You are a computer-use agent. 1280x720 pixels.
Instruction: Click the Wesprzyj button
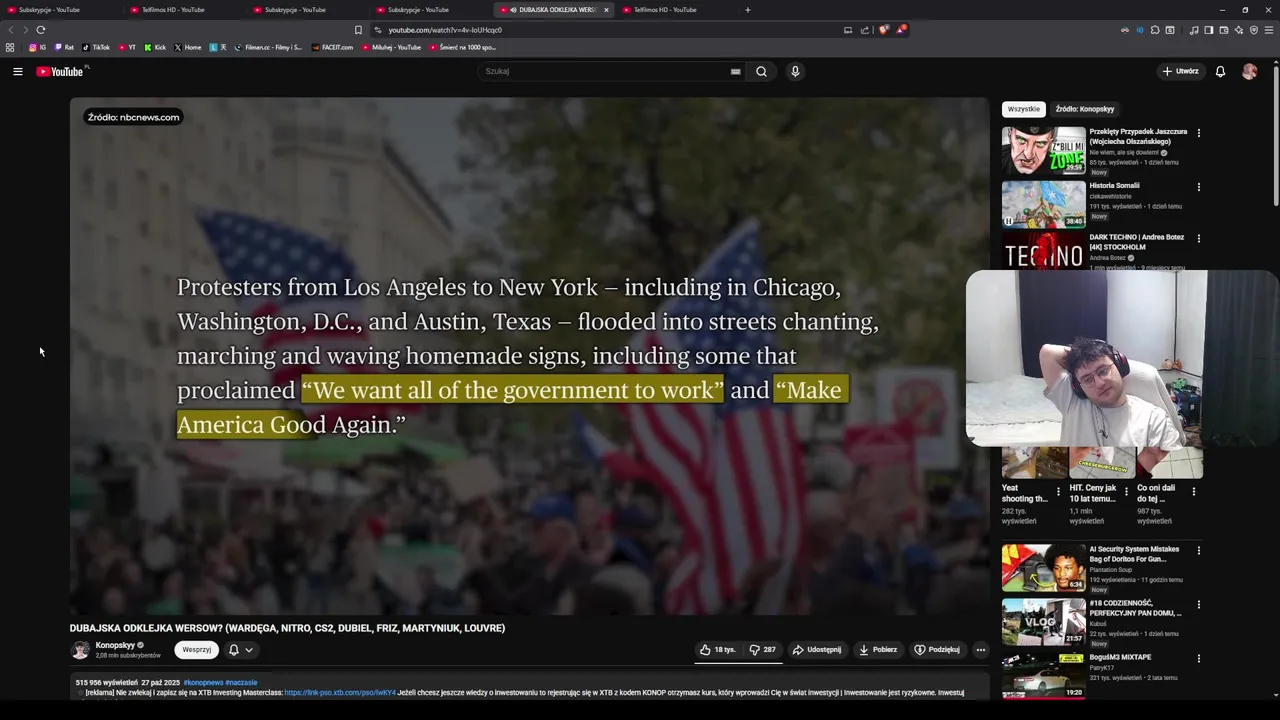196,650
